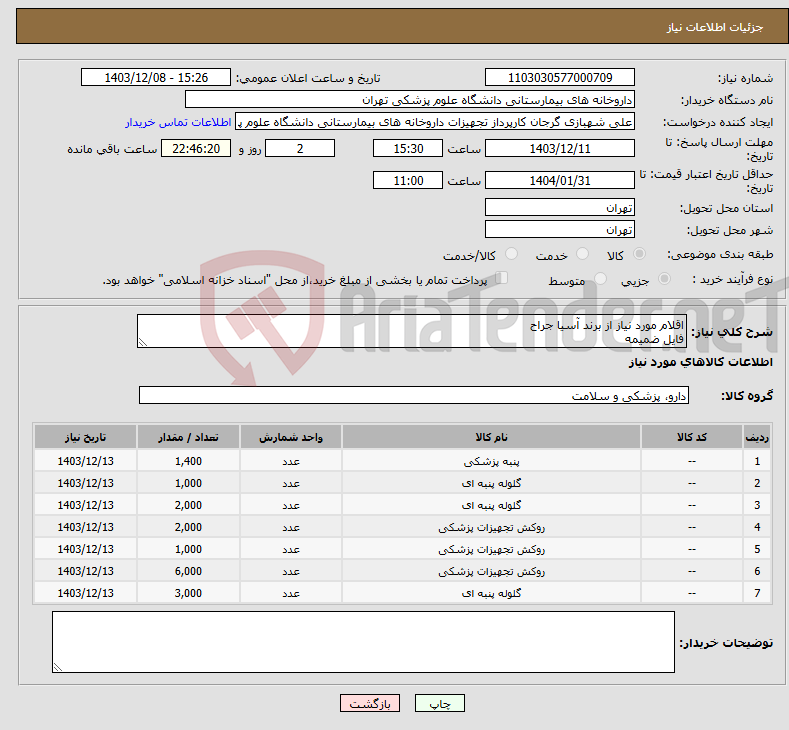The image size is (789, 730).
Task: Click the date 1403/12/13 in row 1
Action: (x=86, y=461)
